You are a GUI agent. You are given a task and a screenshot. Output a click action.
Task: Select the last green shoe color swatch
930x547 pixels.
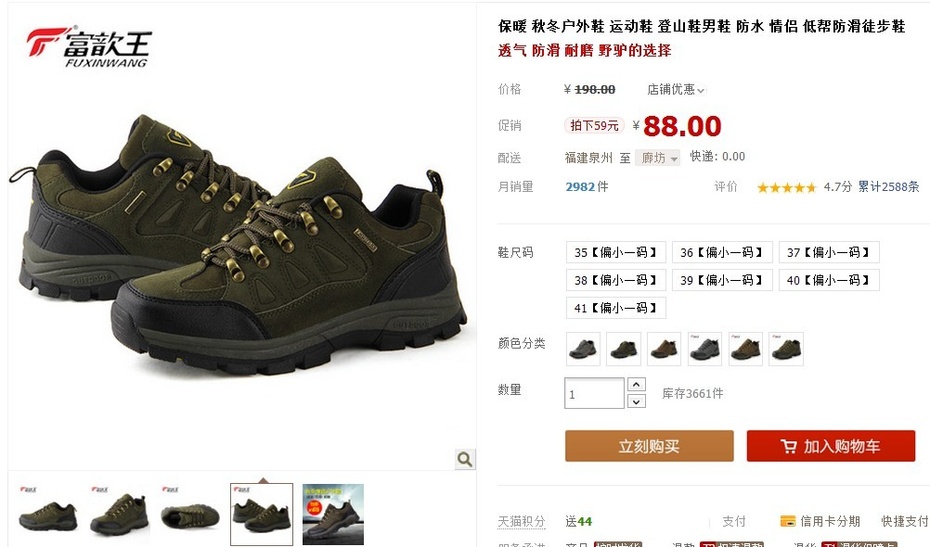tap(786, 349)
